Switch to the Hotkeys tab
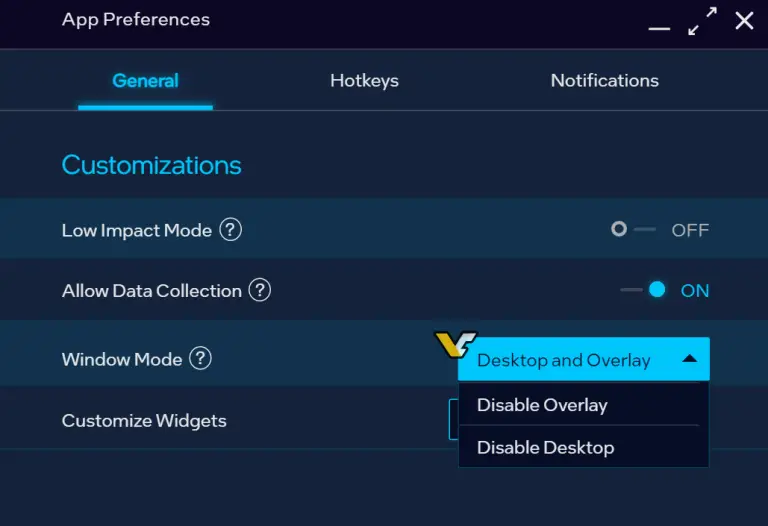 pos(364,81)
